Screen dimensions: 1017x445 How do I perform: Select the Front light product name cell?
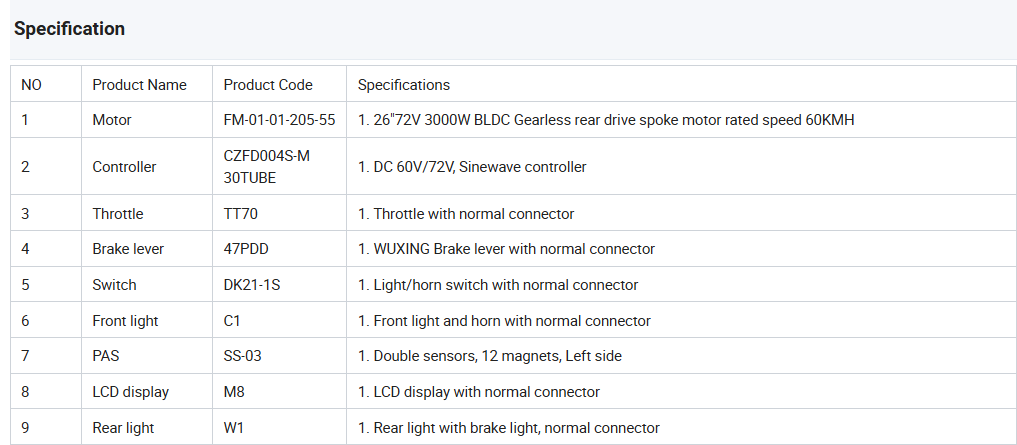coord(125,321)
